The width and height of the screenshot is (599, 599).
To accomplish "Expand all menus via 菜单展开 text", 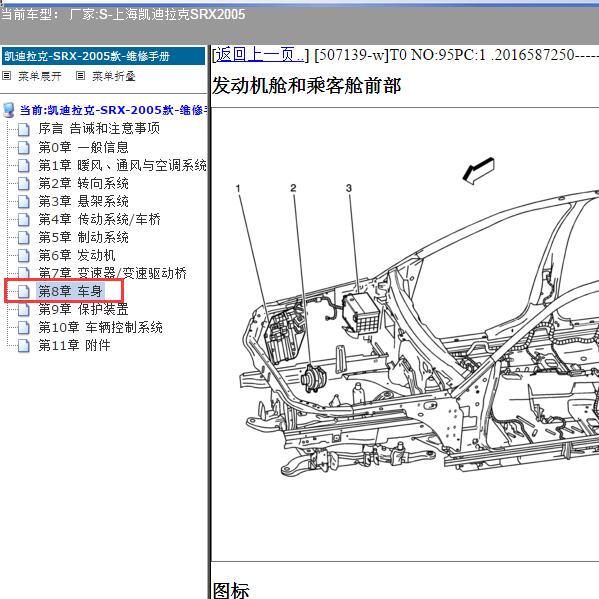I will point(40,76).
